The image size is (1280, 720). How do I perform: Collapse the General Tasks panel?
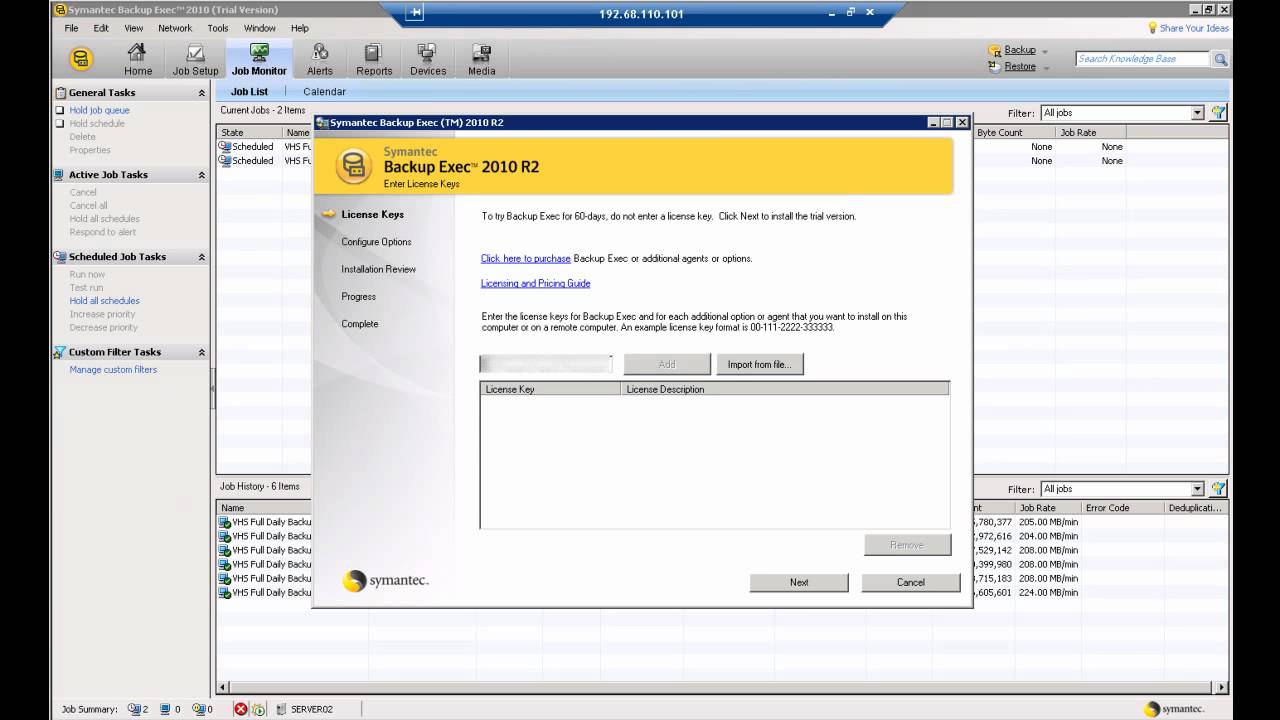tap(201, 93)
